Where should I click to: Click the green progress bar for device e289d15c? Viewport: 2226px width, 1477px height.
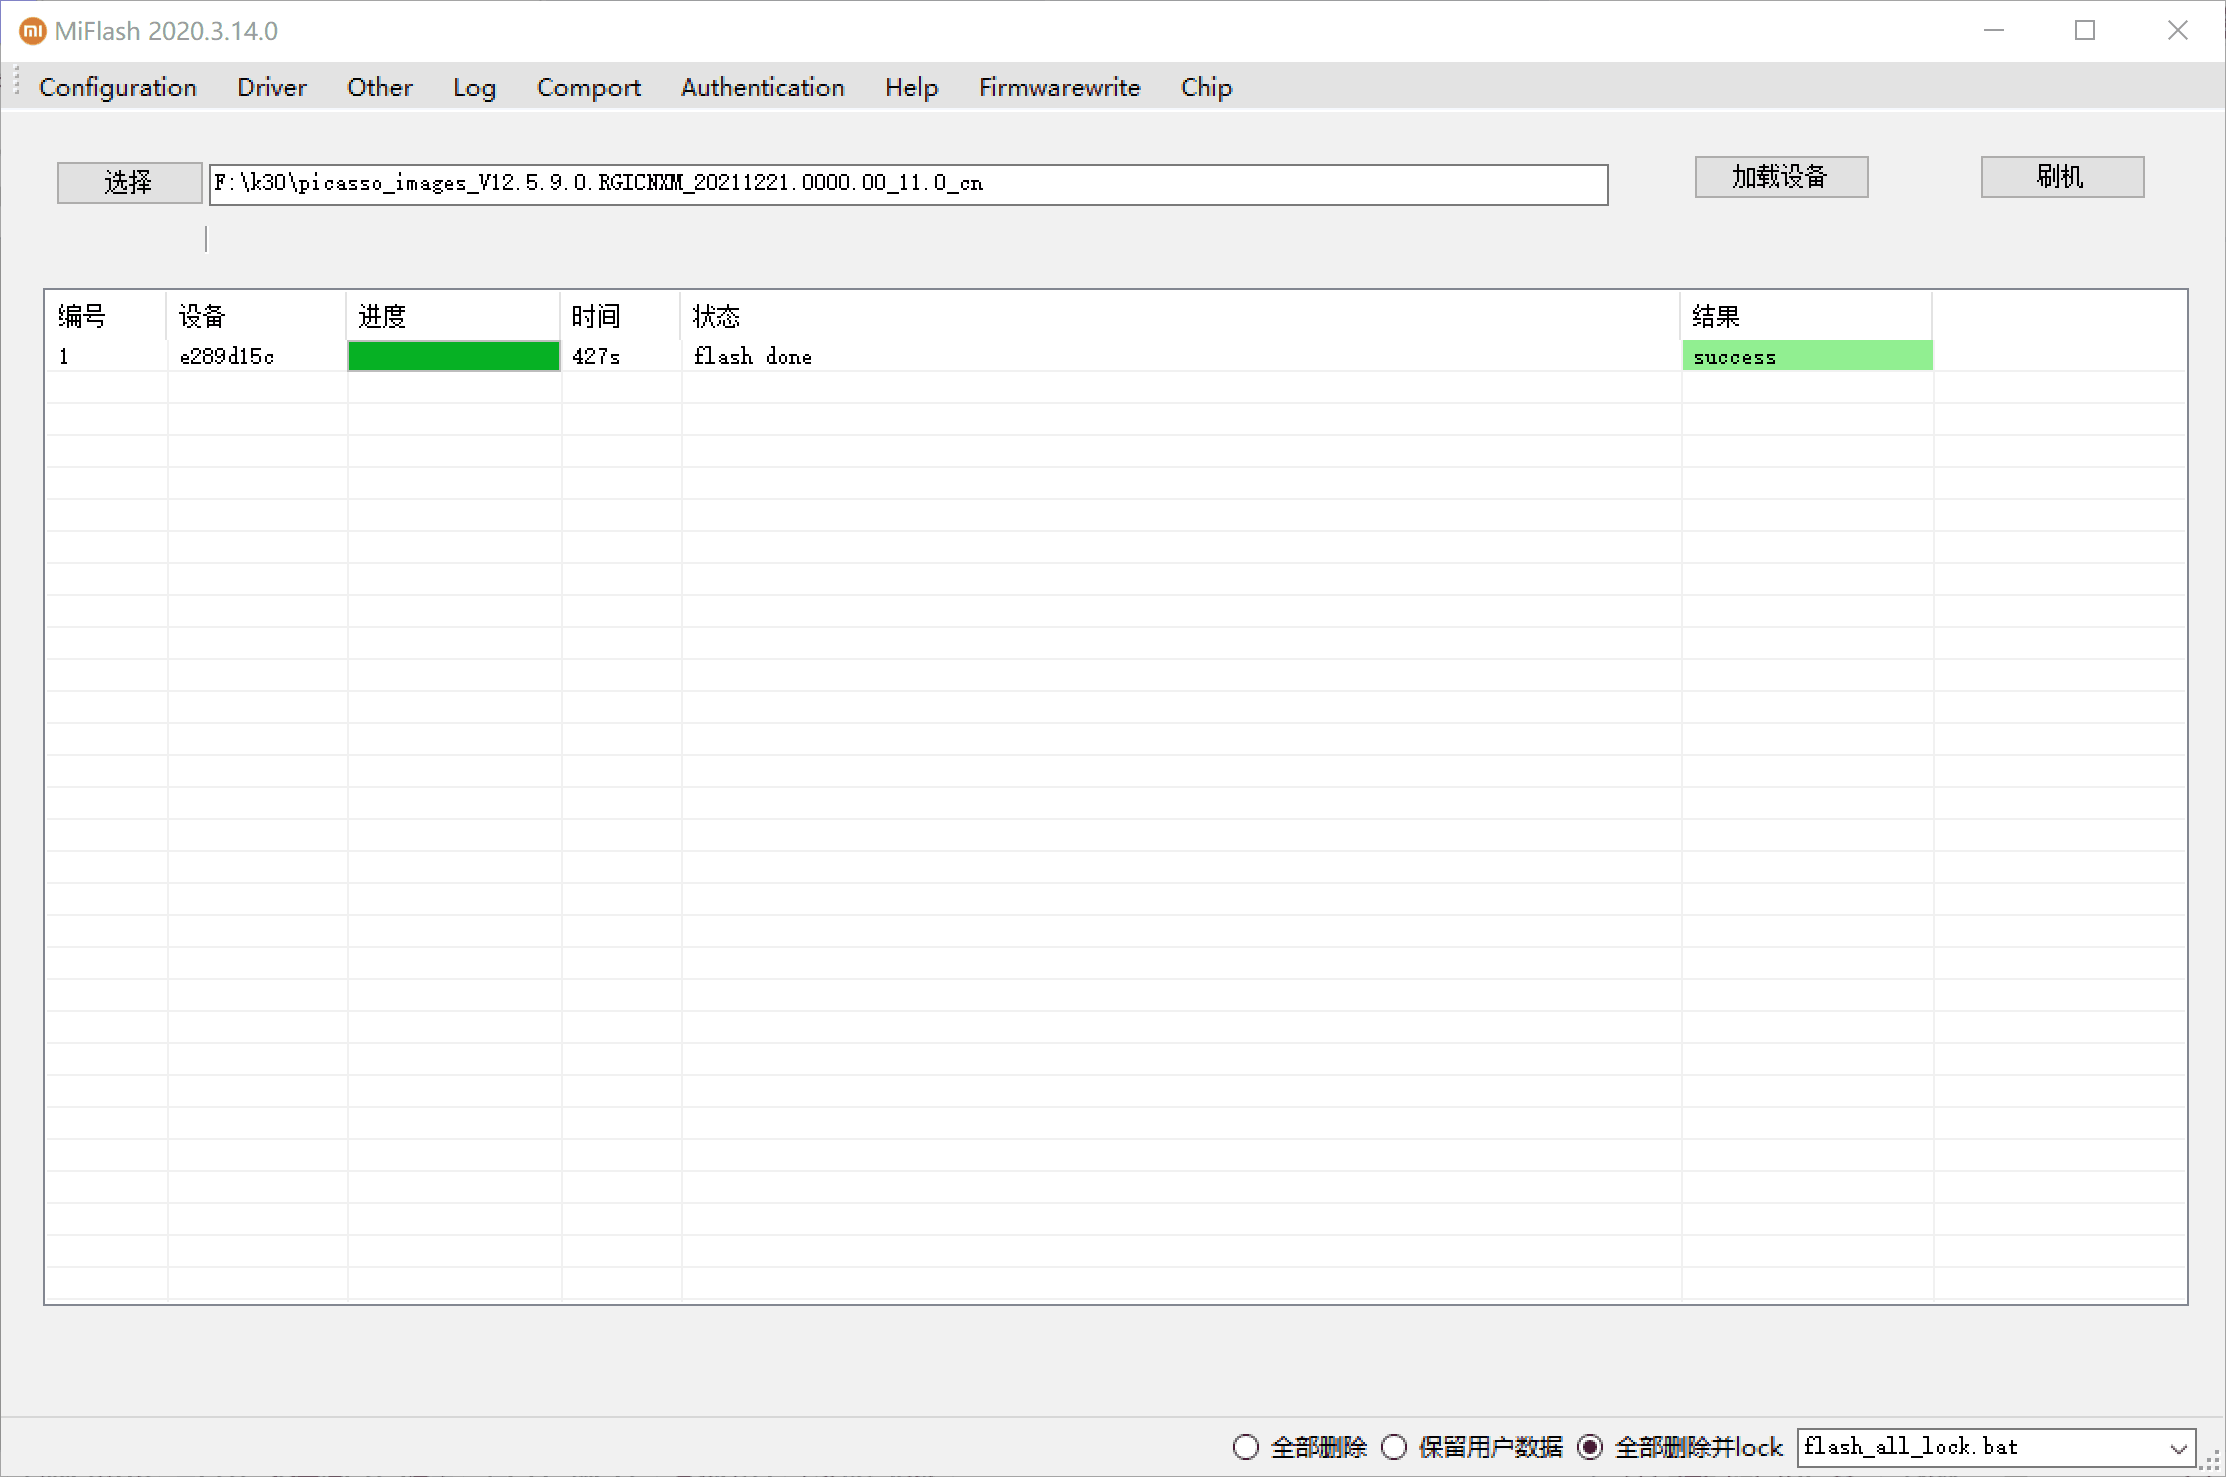(453, 356)
